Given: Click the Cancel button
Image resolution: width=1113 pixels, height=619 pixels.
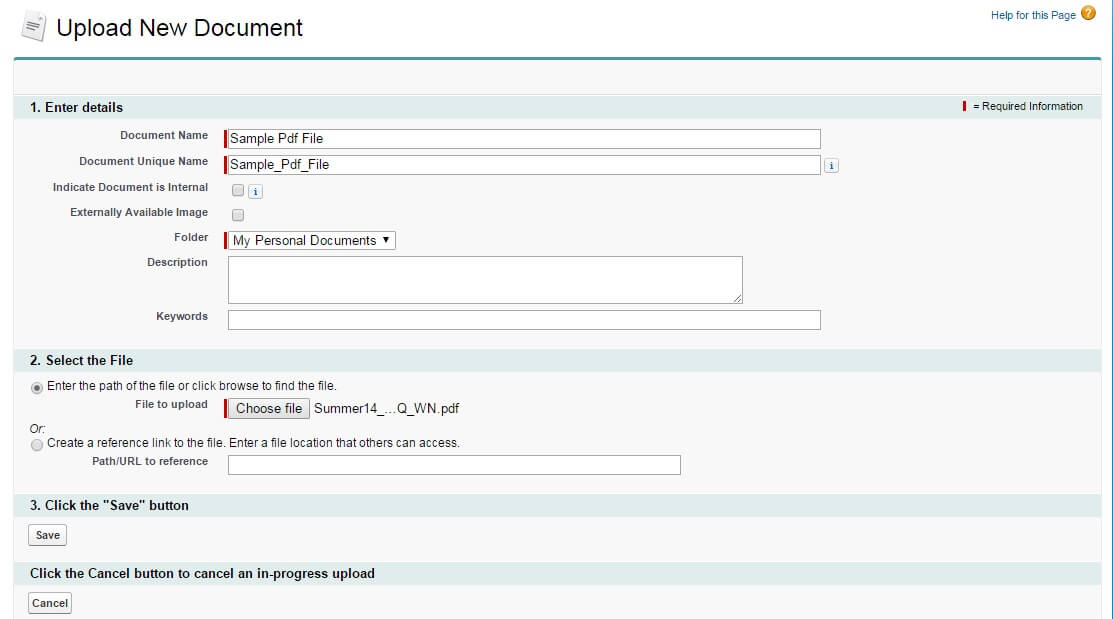Looking at the screenshot, I should 49,602.
